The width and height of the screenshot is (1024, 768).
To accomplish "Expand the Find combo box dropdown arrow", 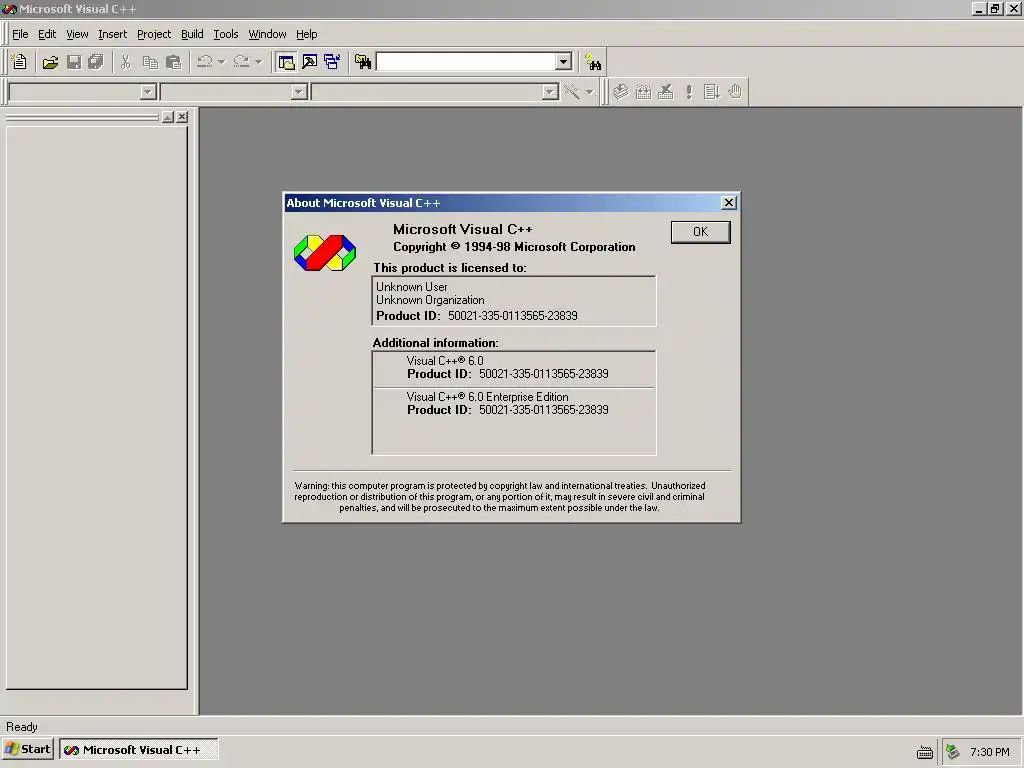I will click(564, 62).
